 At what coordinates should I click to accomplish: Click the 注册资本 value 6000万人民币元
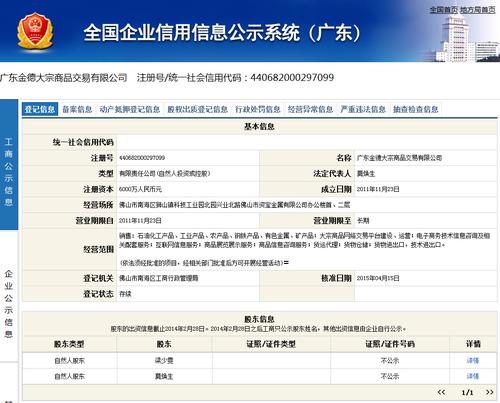(x=140, y=189)
